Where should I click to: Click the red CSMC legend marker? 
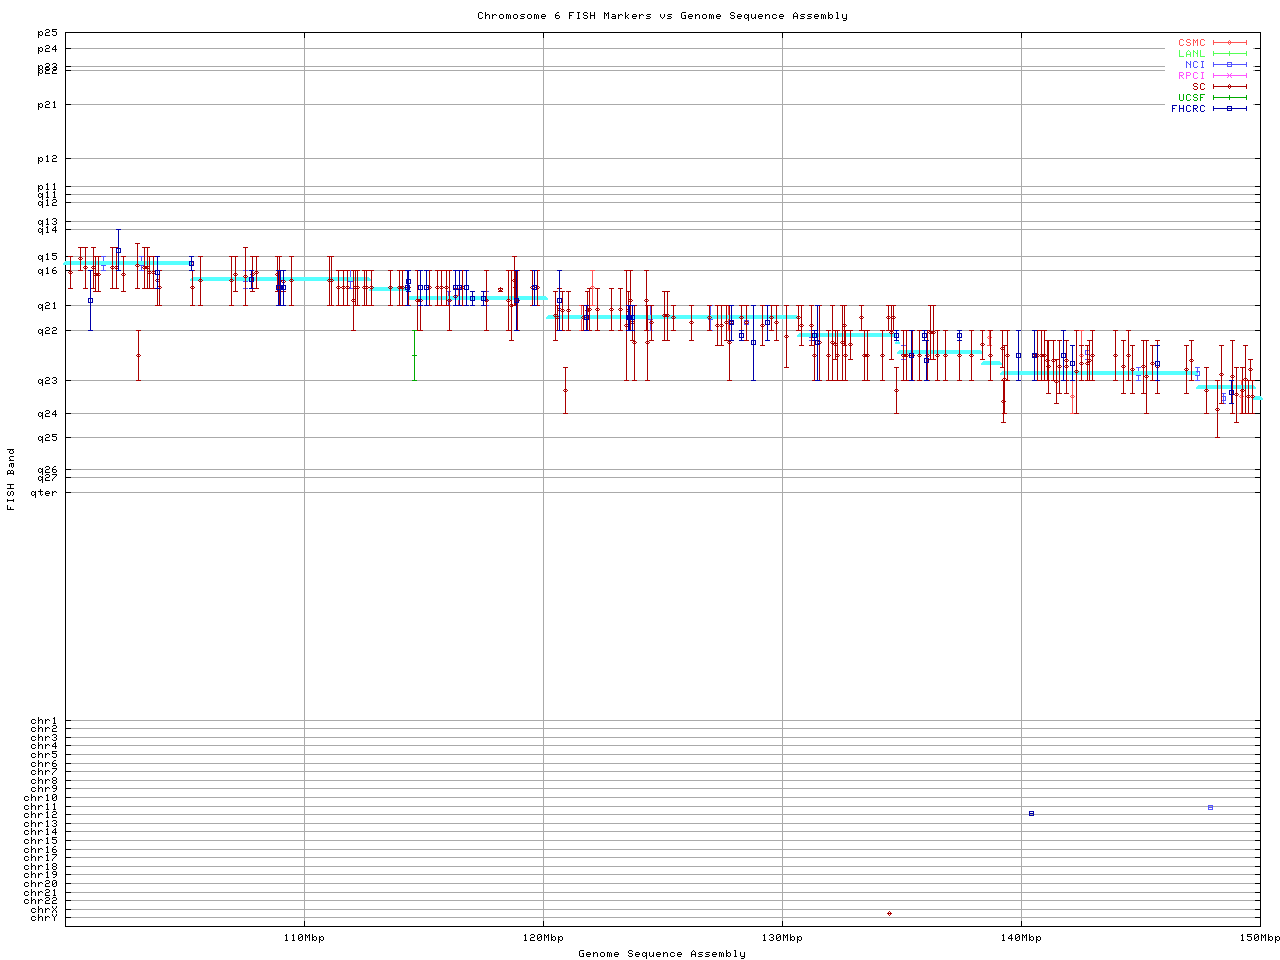[x=1229, y=43]
